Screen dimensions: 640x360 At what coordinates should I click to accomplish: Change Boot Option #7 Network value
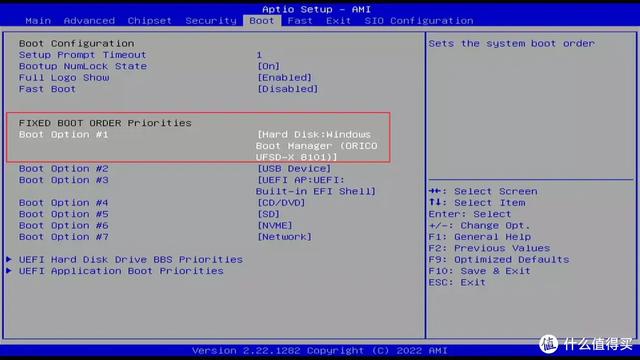click(x=284, y=237)
